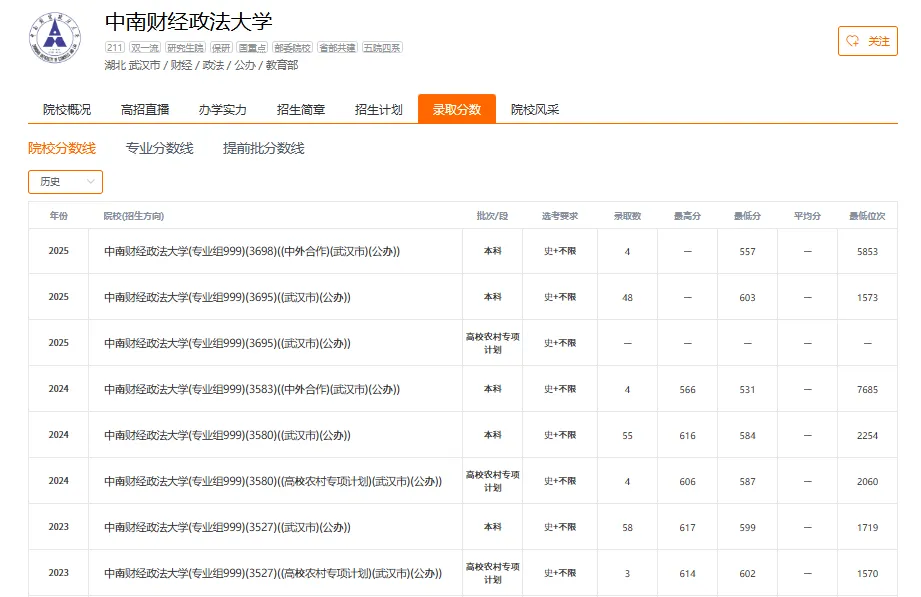The image size is (921, 597).
Task: Click the 选考要求 column header
Action: tap(560, 216)
